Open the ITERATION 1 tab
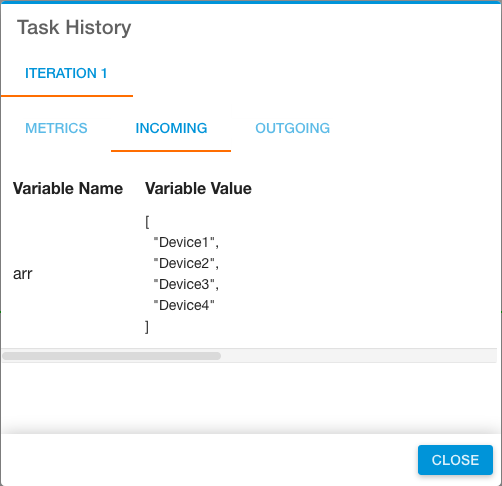Image resolution: width=502 pixels, height=486 pixels. click(66, 73)
